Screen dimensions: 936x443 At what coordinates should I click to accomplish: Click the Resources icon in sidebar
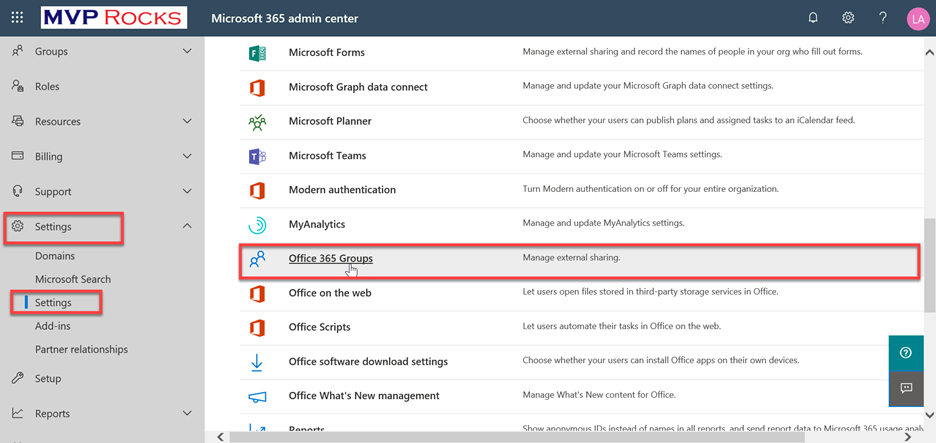(18, 121)
